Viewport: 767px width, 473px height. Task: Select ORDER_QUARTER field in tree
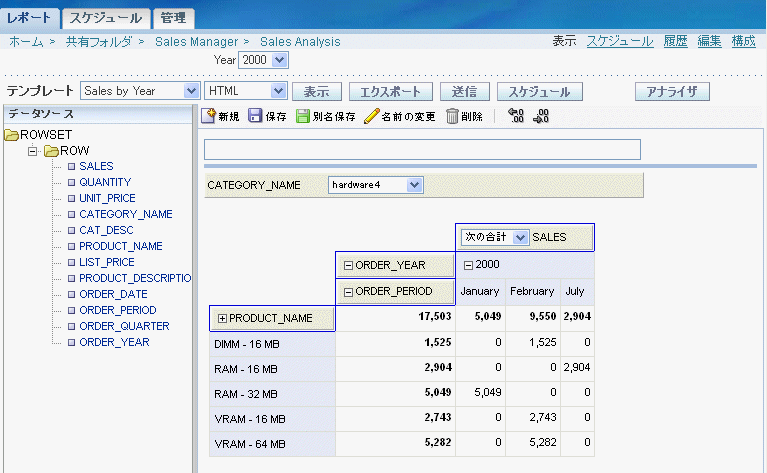point(124,326)
